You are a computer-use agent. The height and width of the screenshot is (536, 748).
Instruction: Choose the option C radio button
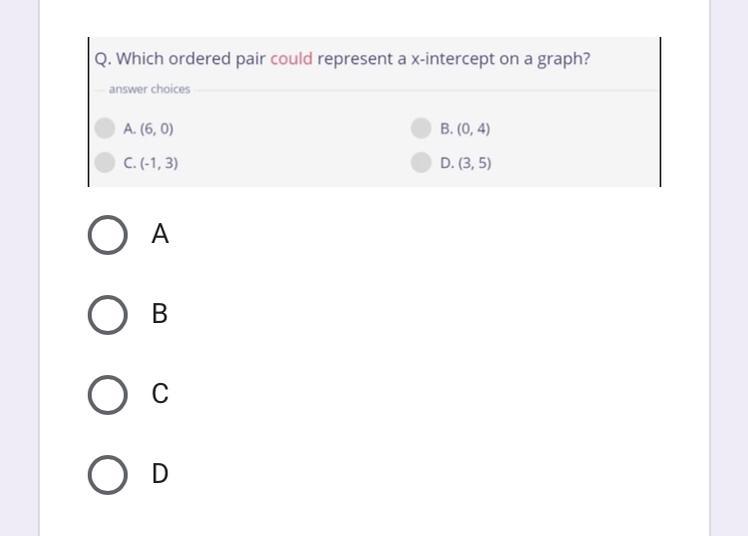click(108, 394)
